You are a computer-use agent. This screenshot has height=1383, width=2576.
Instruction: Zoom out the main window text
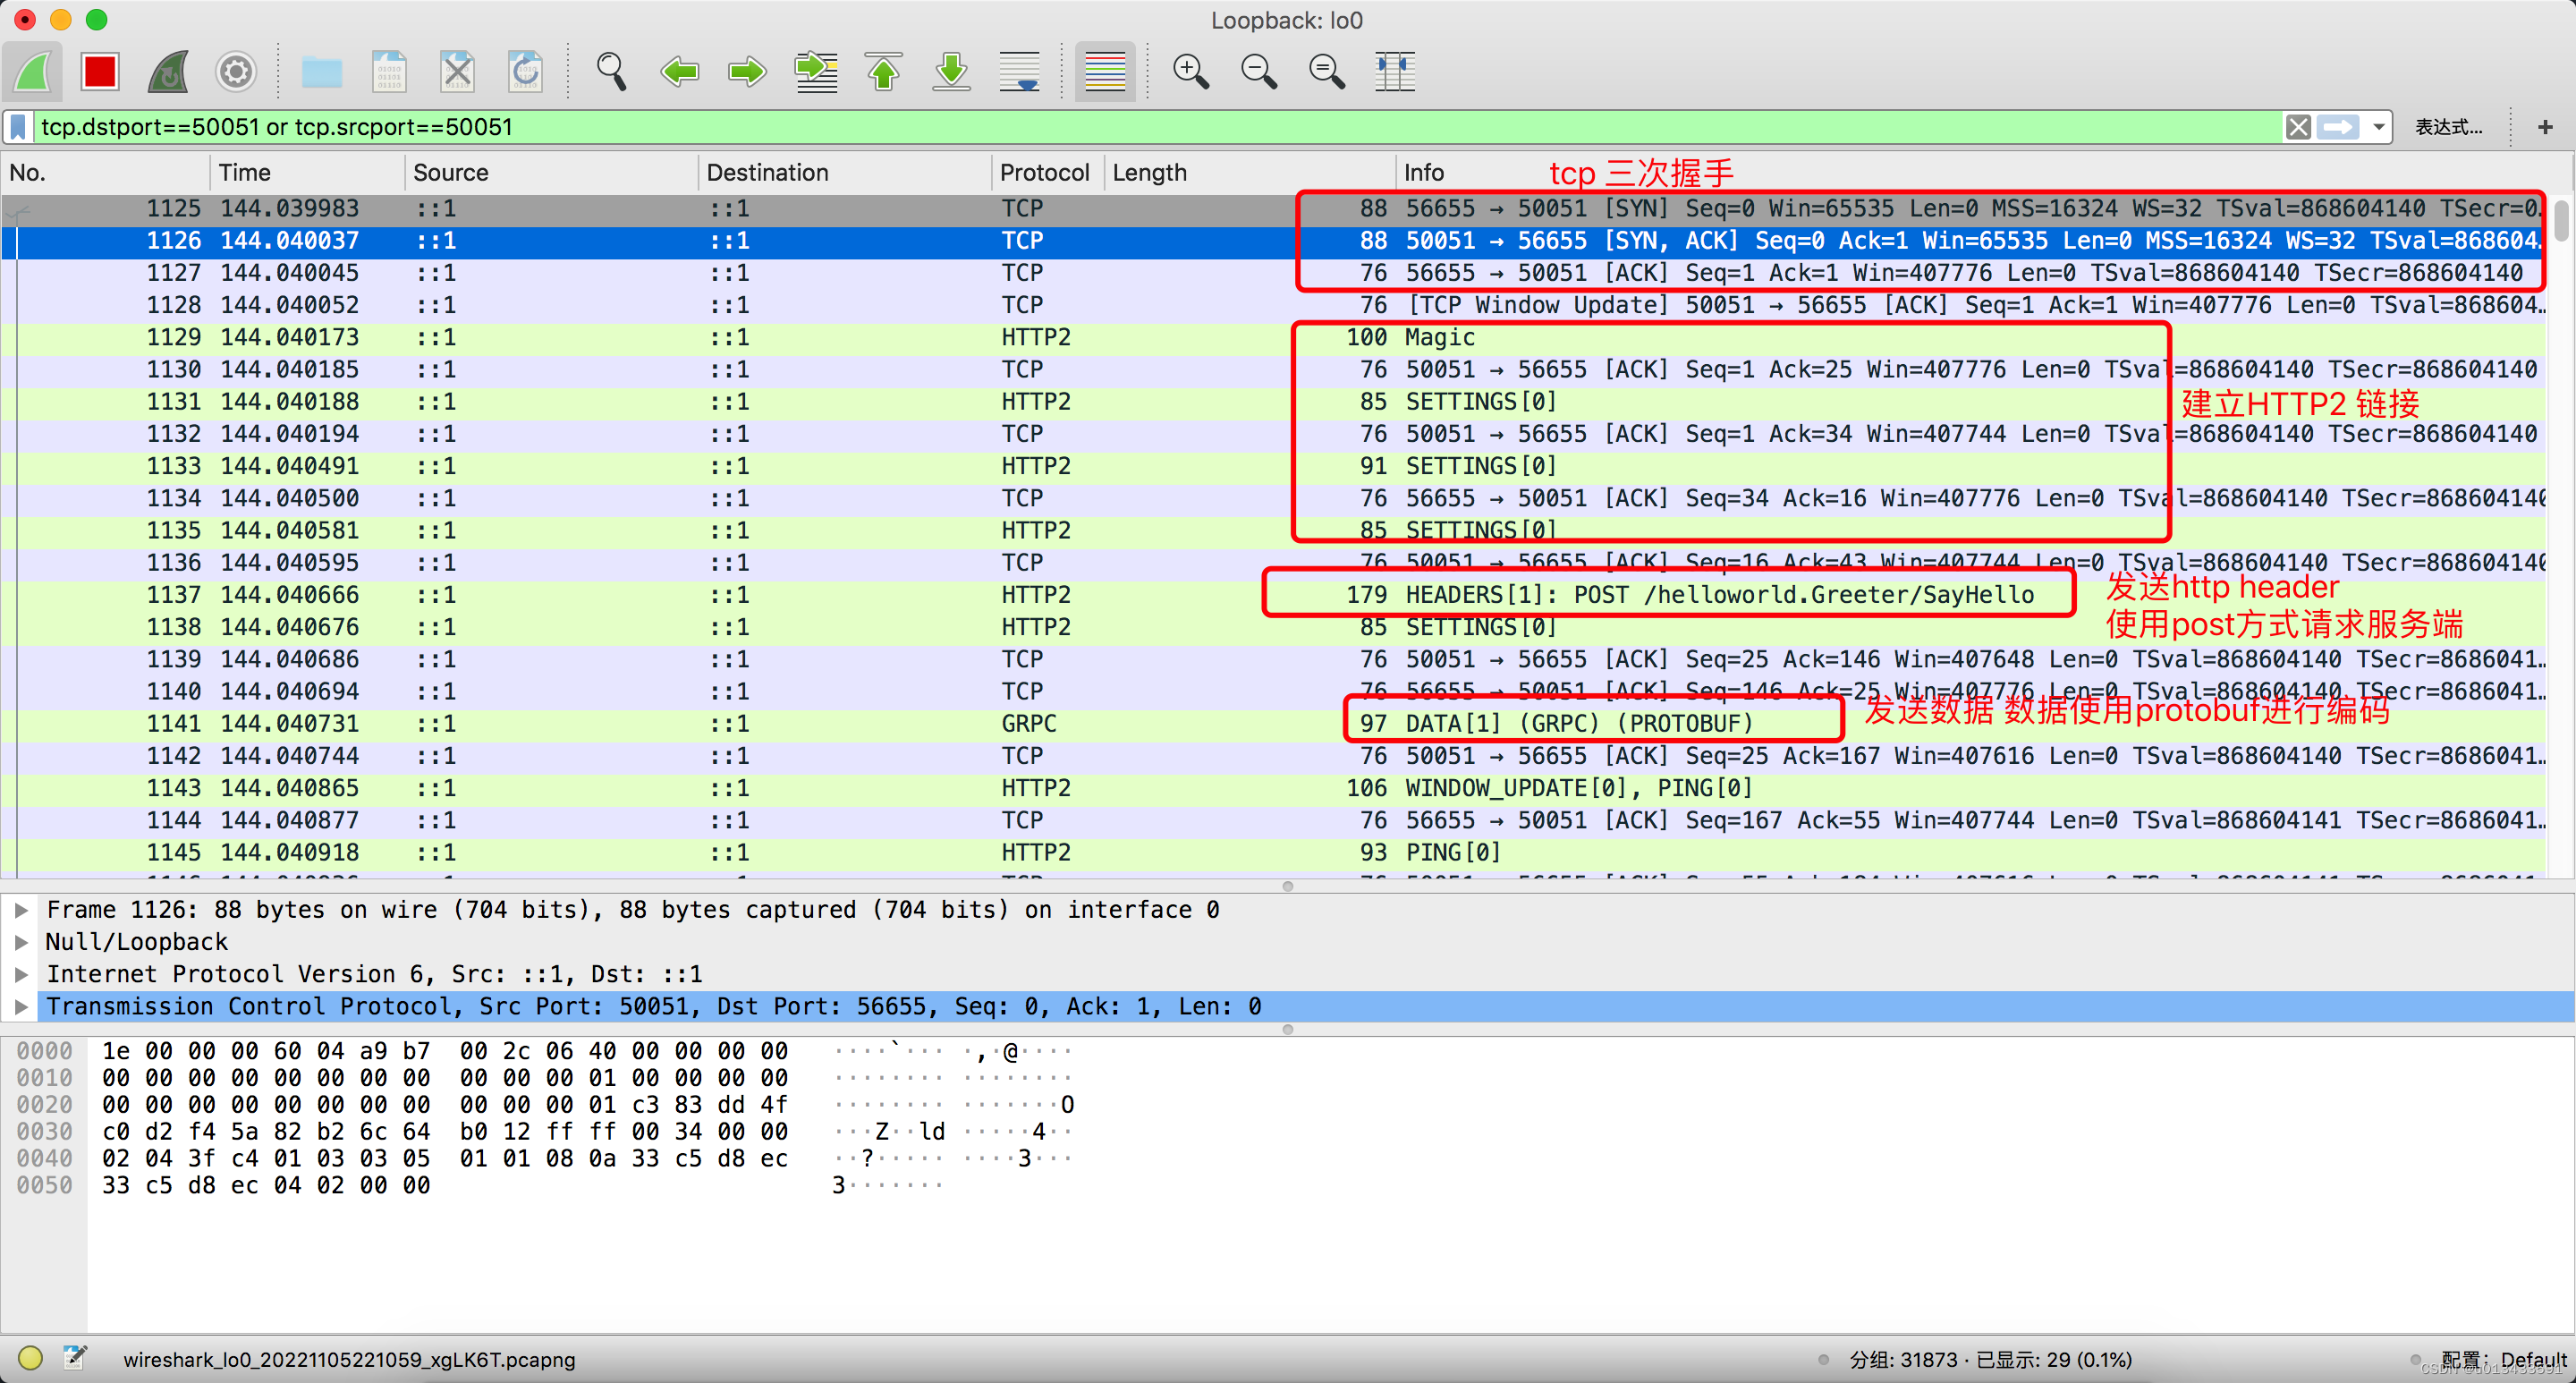[1258, 72]
